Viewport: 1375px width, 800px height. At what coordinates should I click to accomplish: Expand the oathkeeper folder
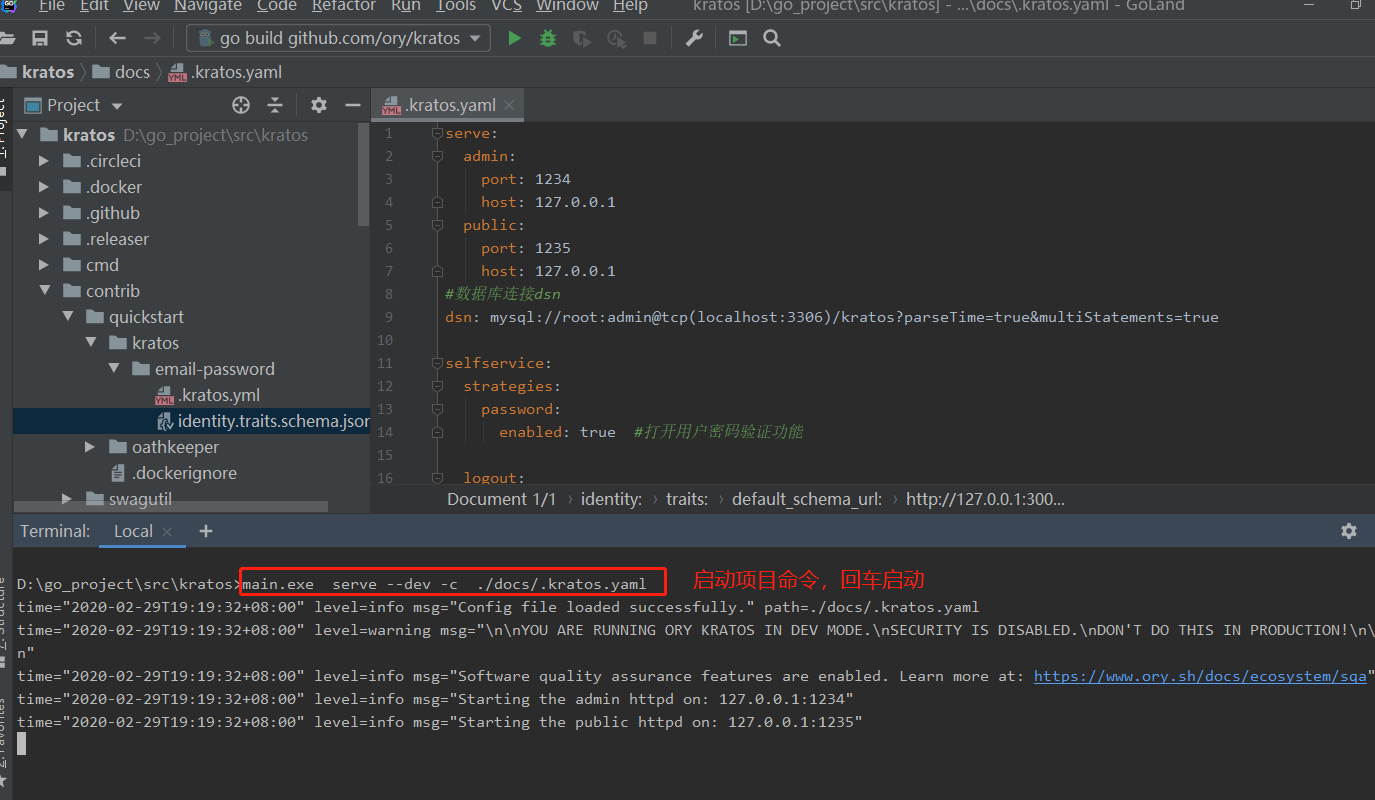coord(90,447)
